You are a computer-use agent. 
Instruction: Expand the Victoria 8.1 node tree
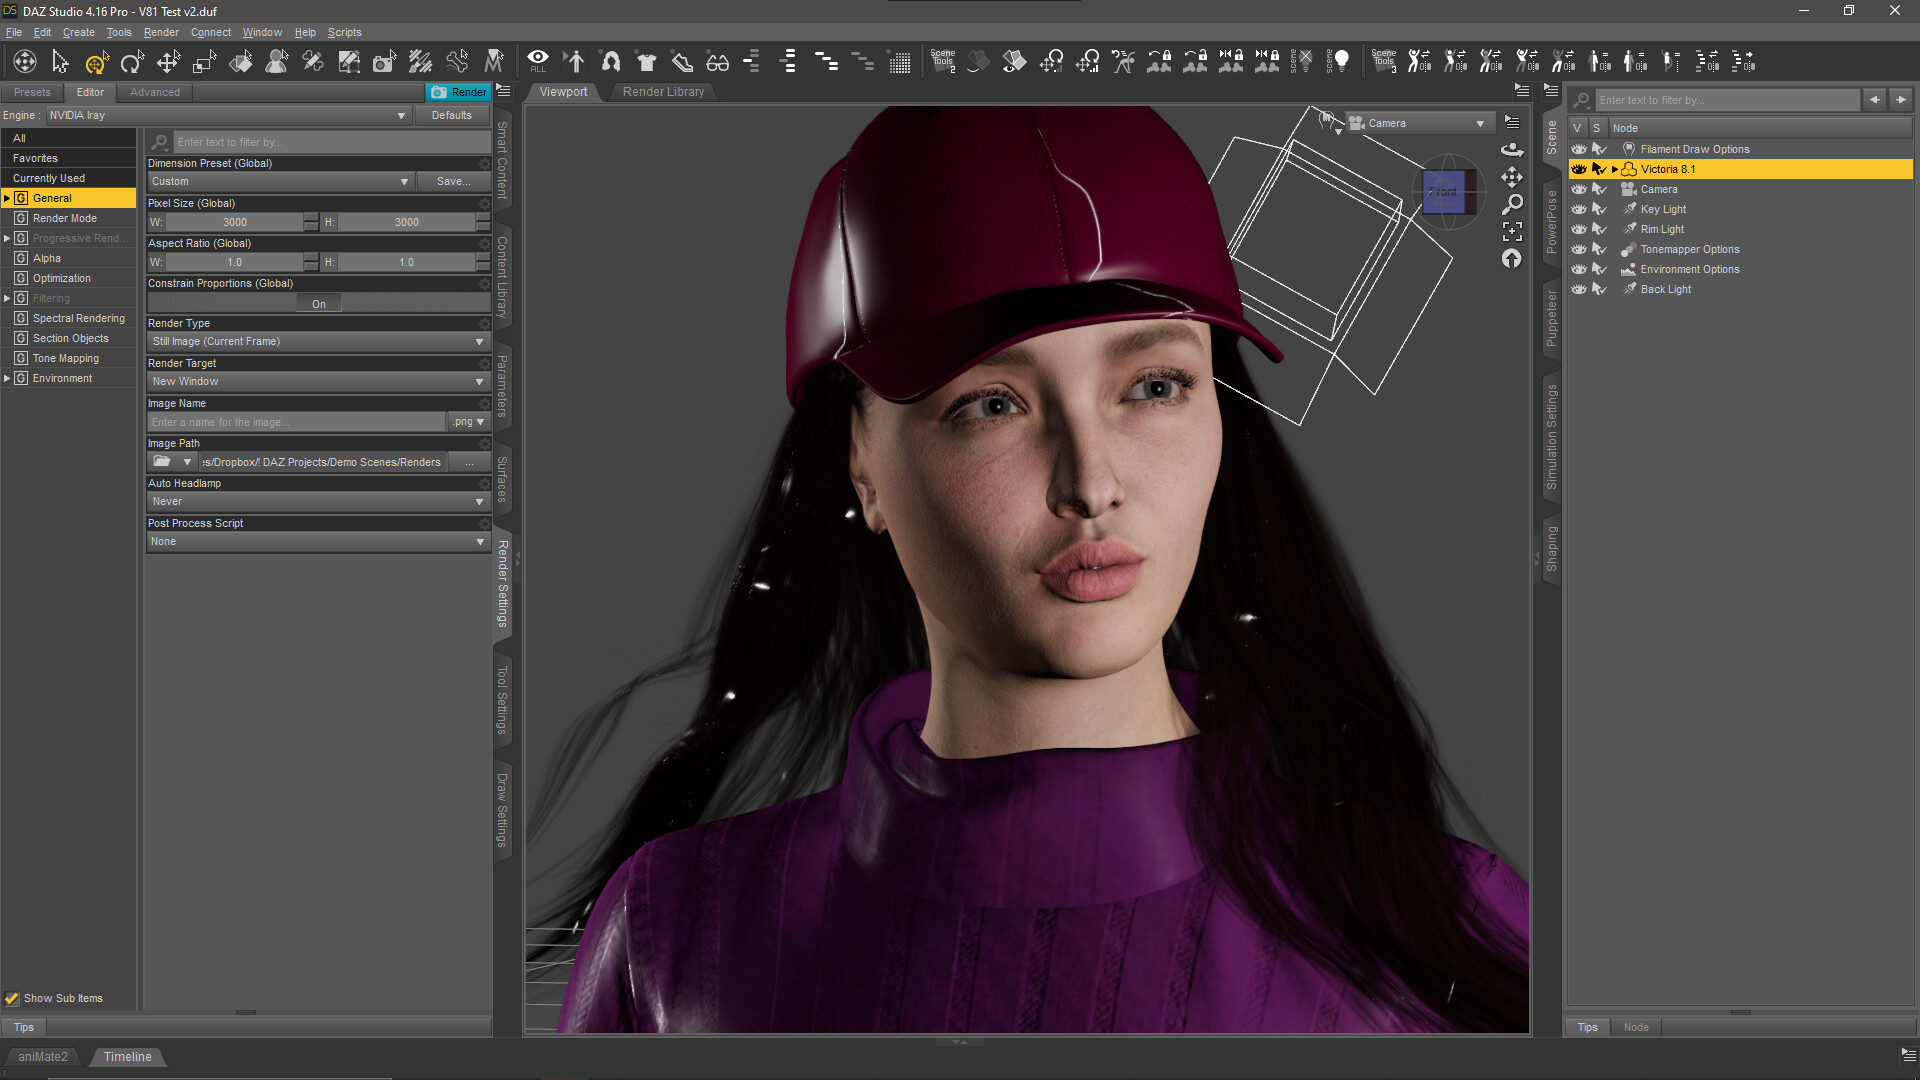(1614, 169)
